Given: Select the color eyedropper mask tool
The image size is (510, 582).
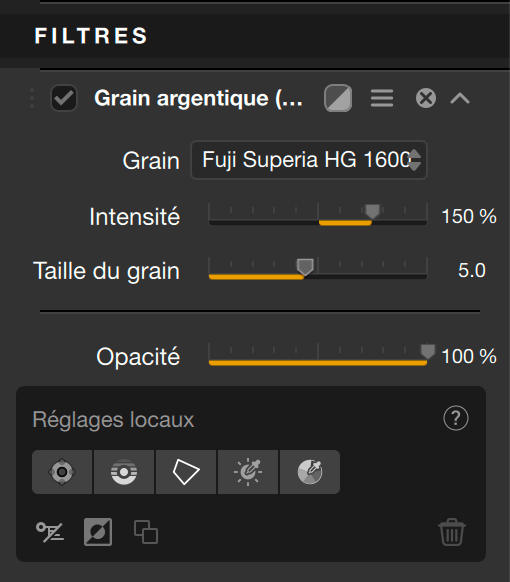Looking at the screenshot, I should (x=310, y=472).
